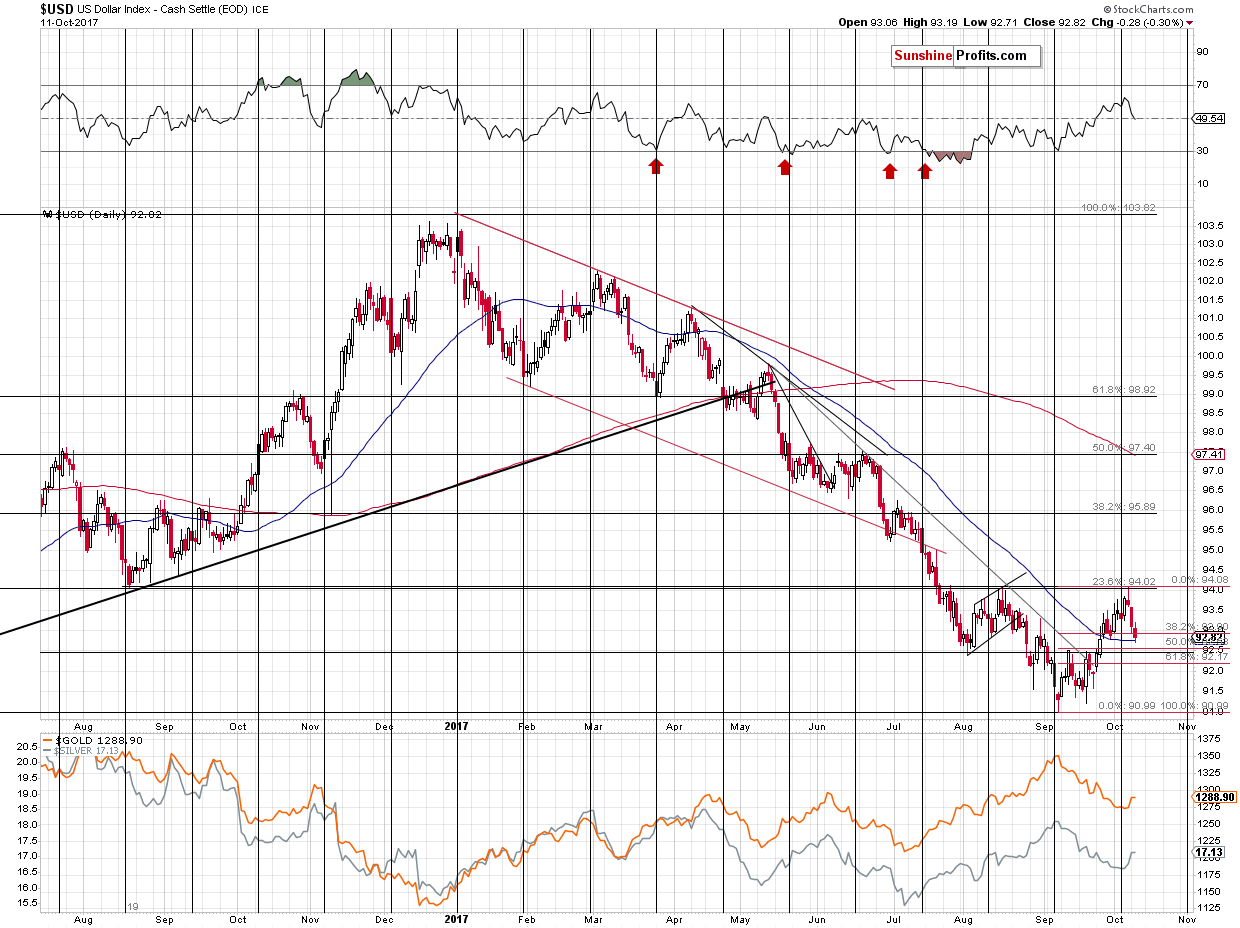Click Fibonacci label '38.2%: 95.89'

[1122, 507]
